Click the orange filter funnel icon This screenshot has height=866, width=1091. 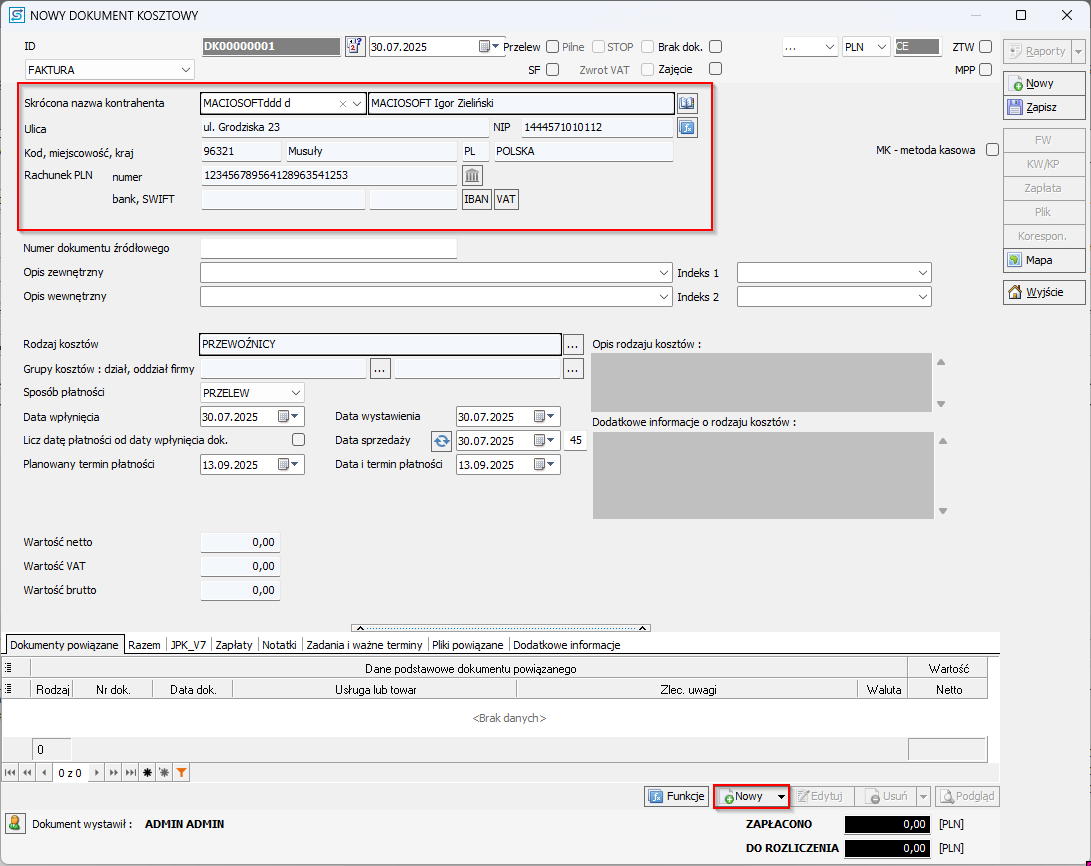click(x=182, y=773)
